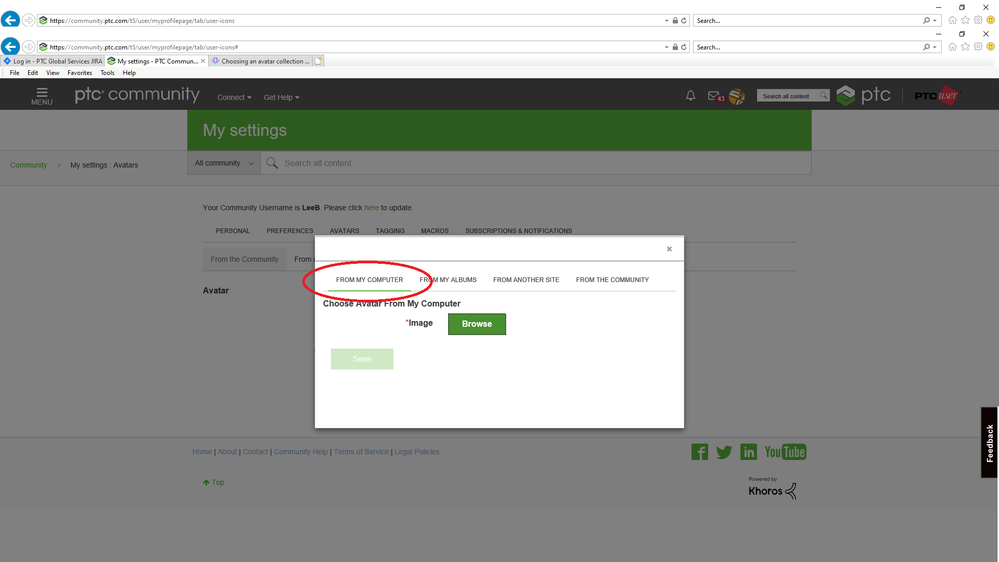Click the notifications bell icon

coord(690,96)
